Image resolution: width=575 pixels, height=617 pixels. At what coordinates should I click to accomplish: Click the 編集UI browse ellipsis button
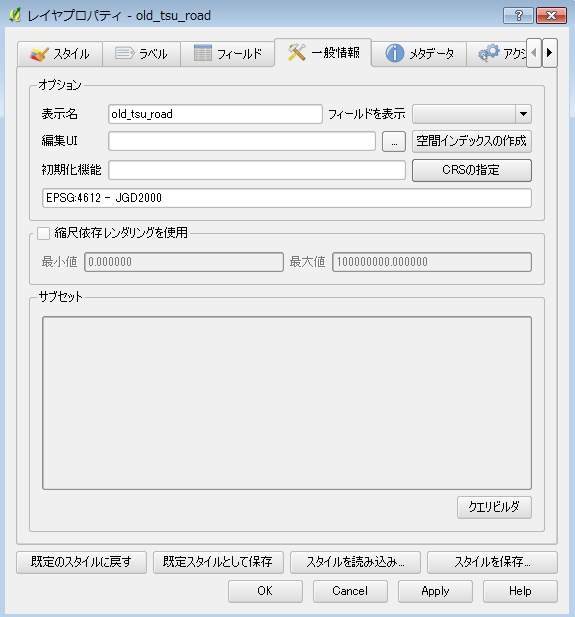(x=394, y=142)
